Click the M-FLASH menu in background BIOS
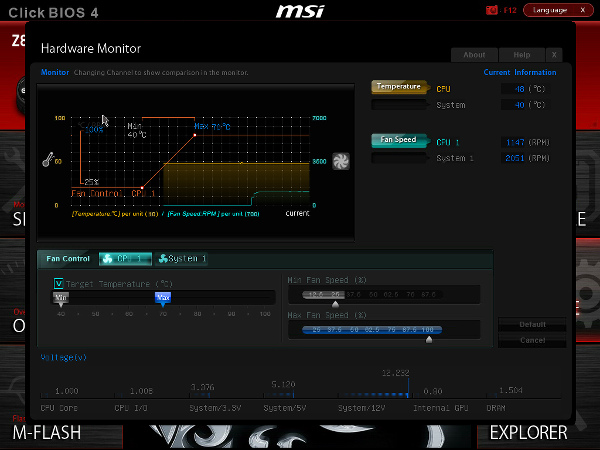The height and width of the screenshot is (450, 600). coord(47,433)
